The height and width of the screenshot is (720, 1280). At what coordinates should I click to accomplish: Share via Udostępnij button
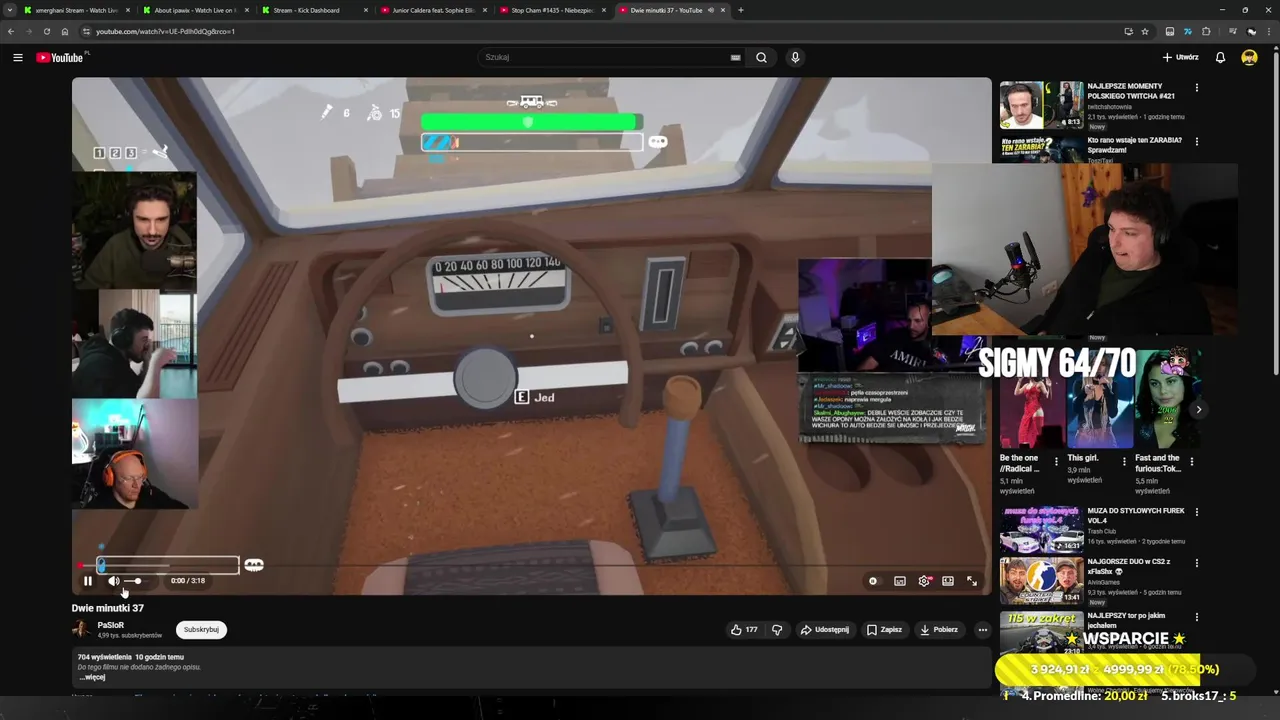click(x=825, y=630)
